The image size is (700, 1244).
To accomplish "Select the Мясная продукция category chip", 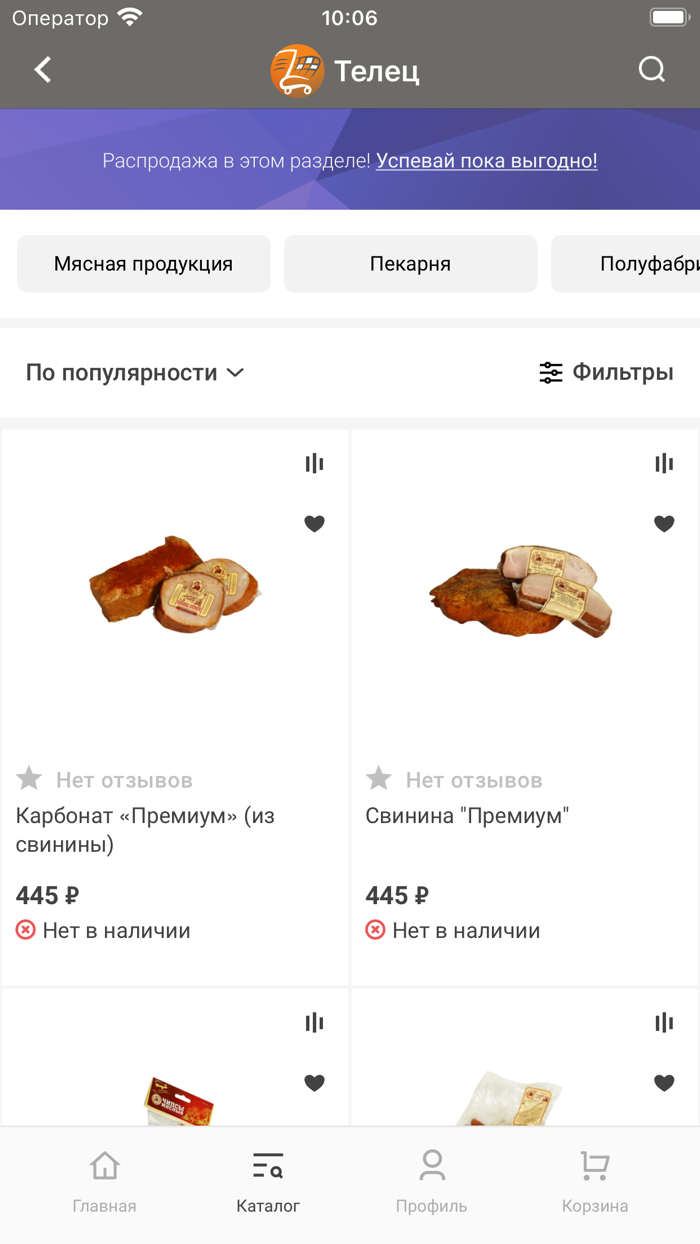I will tap(143, 264).
